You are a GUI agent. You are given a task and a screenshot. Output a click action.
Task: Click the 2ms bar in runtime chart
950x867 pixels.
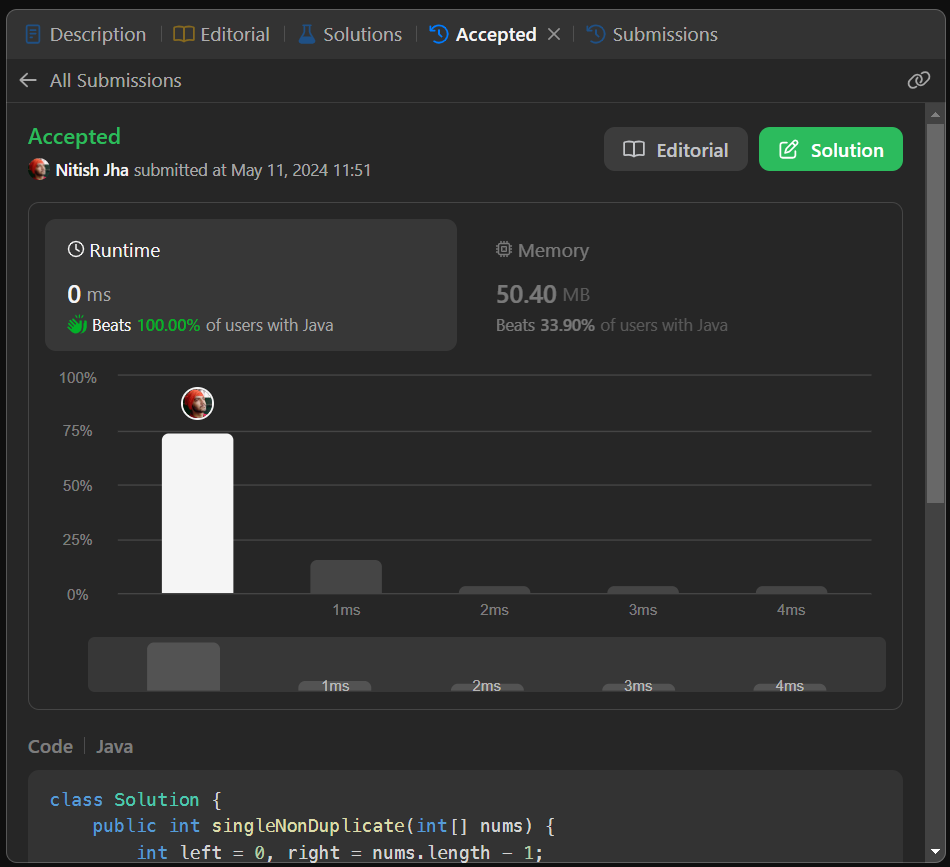click(x=494, y=590)
